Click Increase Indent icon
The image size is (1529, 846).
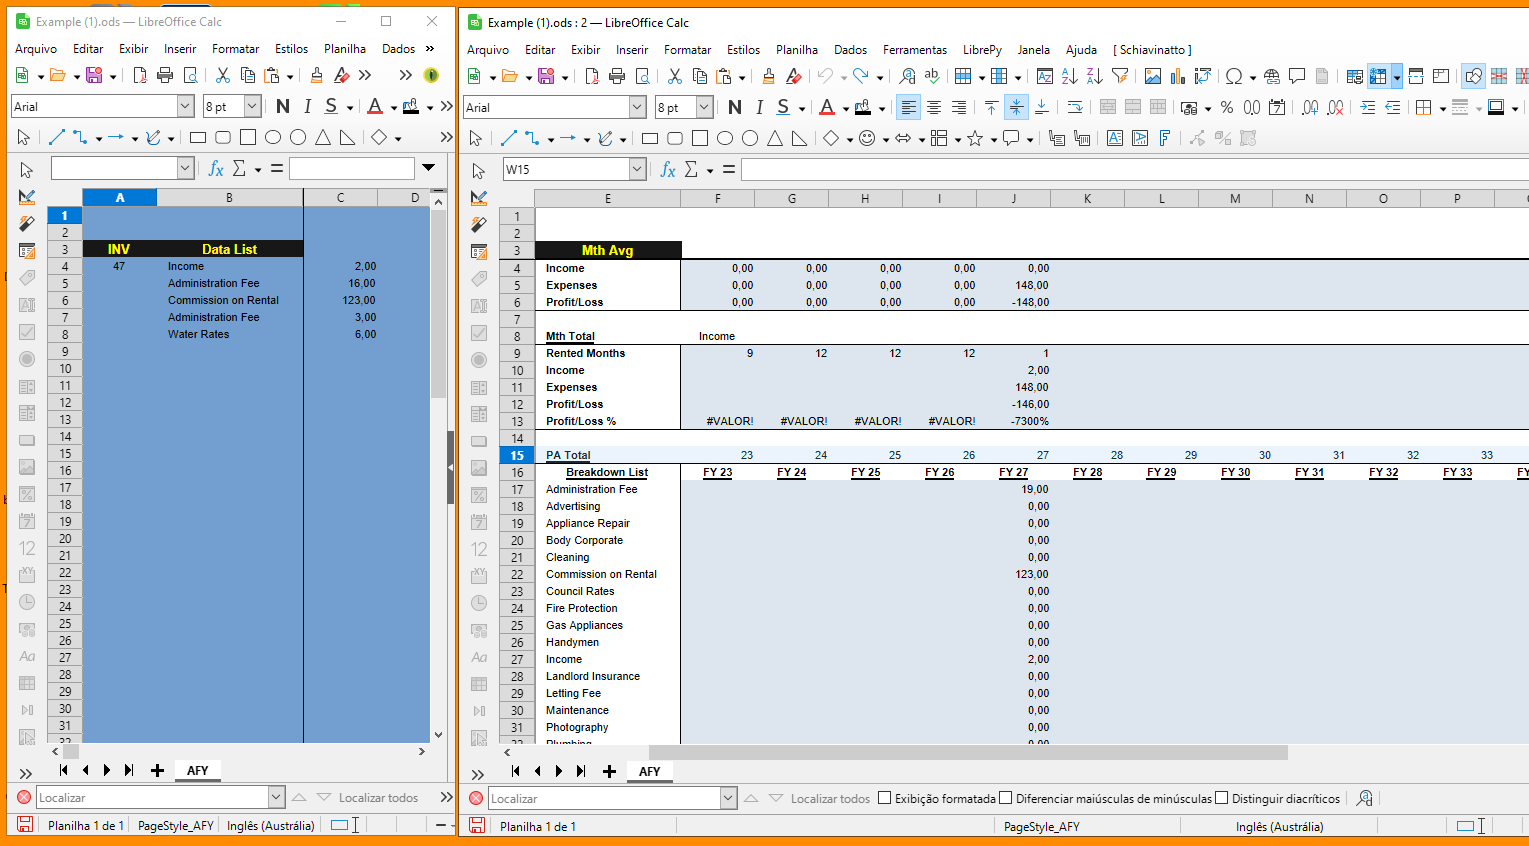coord(1368,107)
